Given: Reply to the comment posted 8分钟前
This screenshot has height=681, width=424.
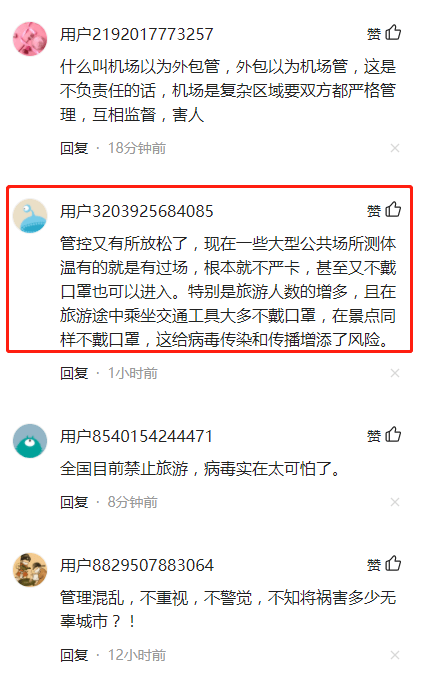Looking at the screenshot, I should coord(74,502).
